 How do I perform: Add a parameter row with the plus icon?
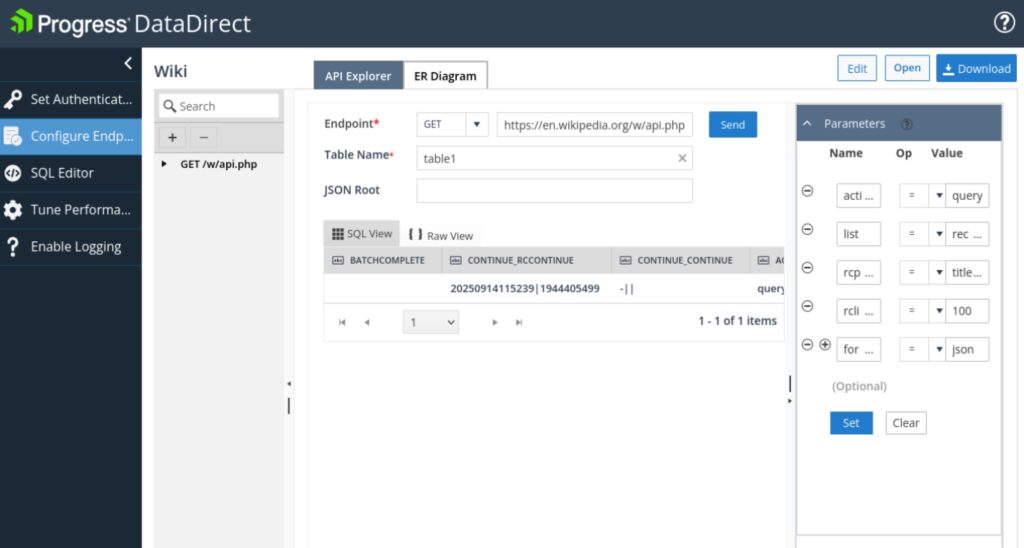click(825, 344)
